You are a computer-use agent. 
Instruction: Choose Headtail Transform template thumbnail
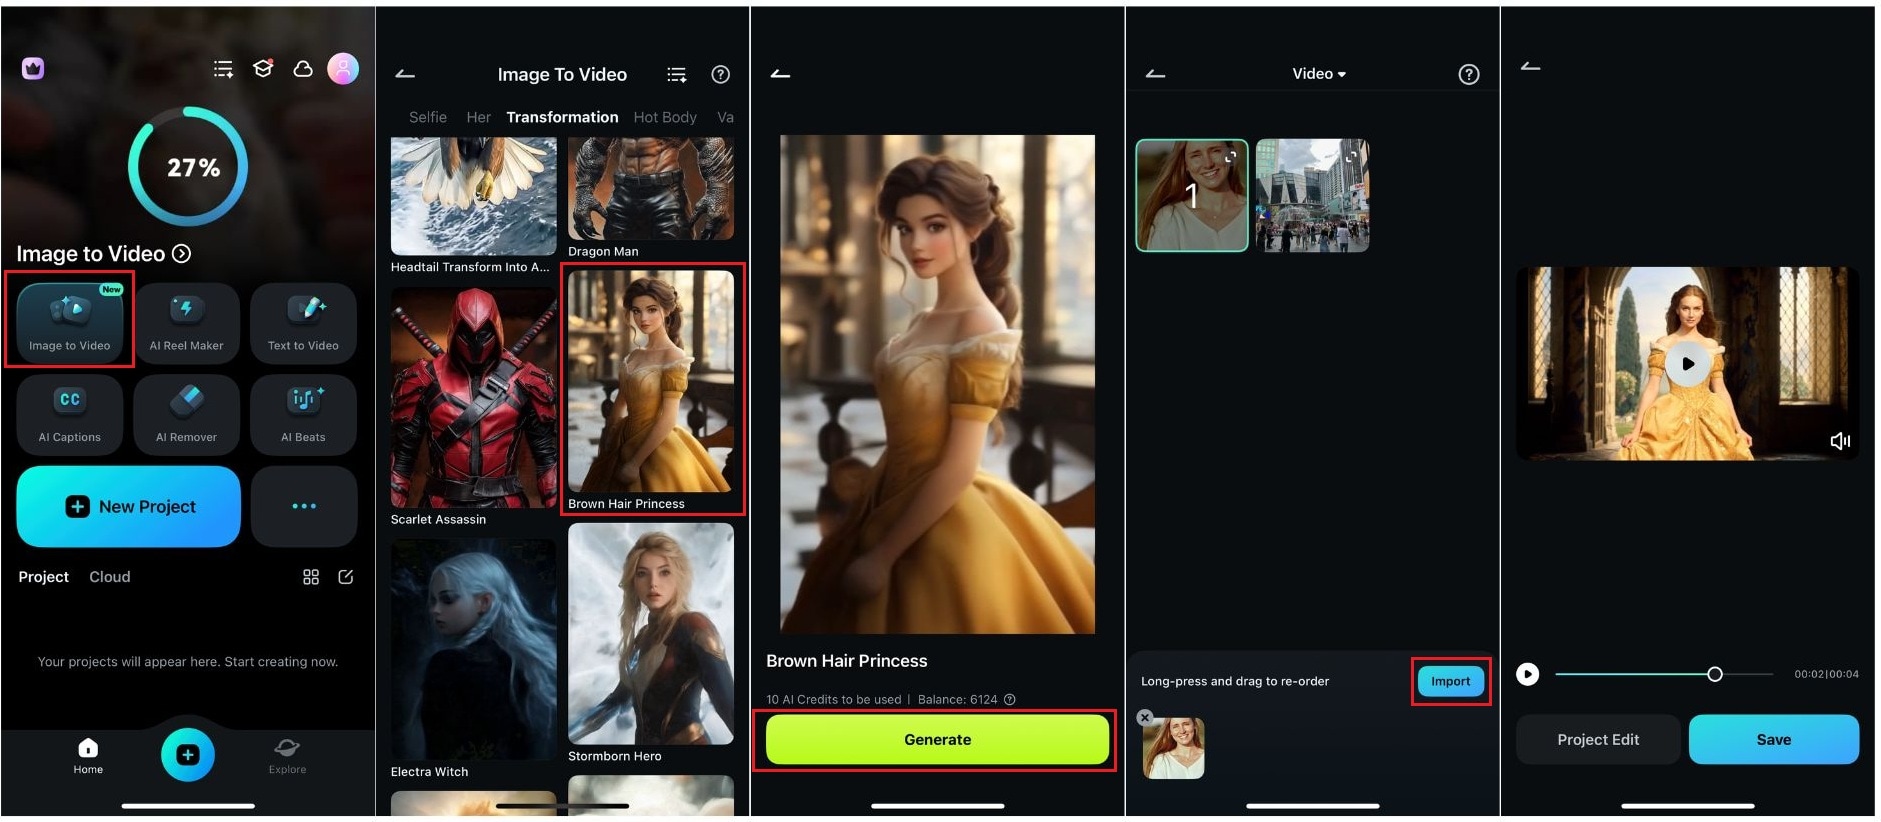[473, 197]
